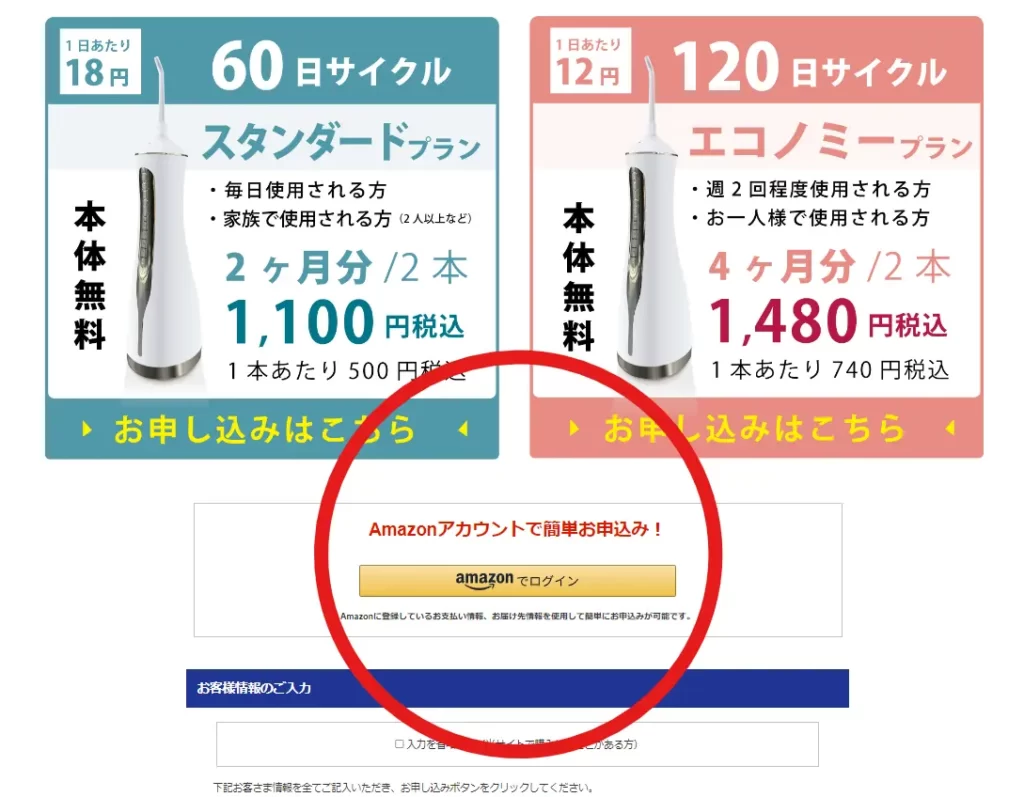Screen dimensions: 1024x797
Task: Tick the 入力を省略 checkbox
Action: 399,744
